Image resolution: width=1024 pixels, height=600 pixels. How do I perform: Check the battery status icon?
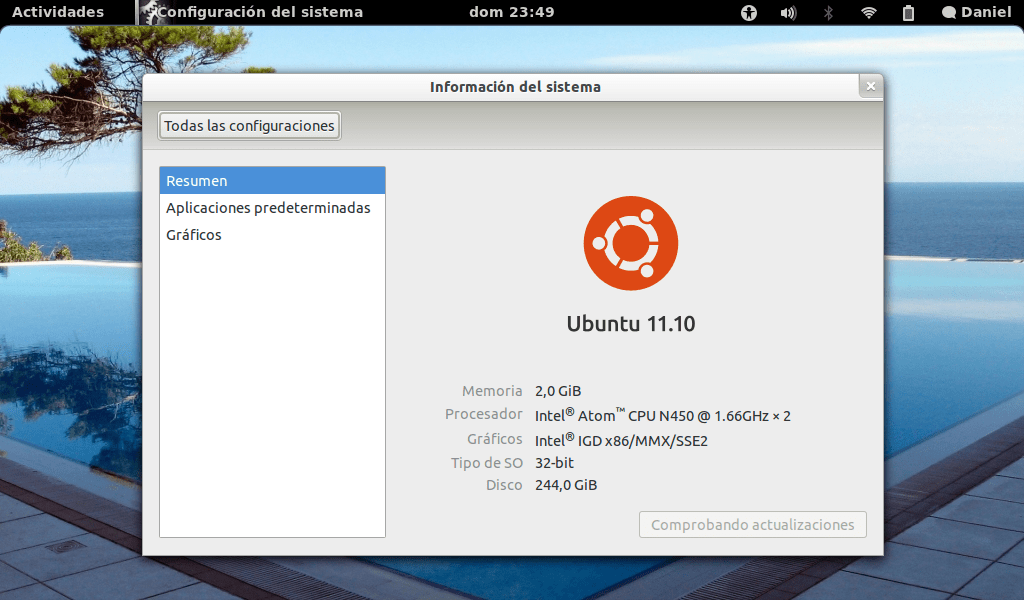coord(908,12)
